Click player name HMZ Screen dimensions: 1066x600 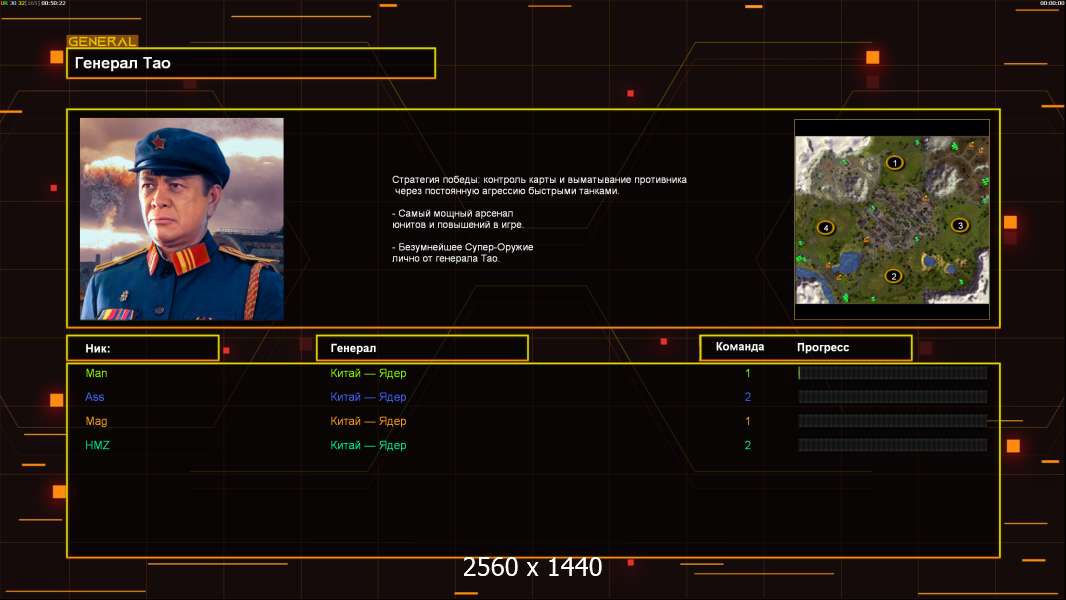97,445
